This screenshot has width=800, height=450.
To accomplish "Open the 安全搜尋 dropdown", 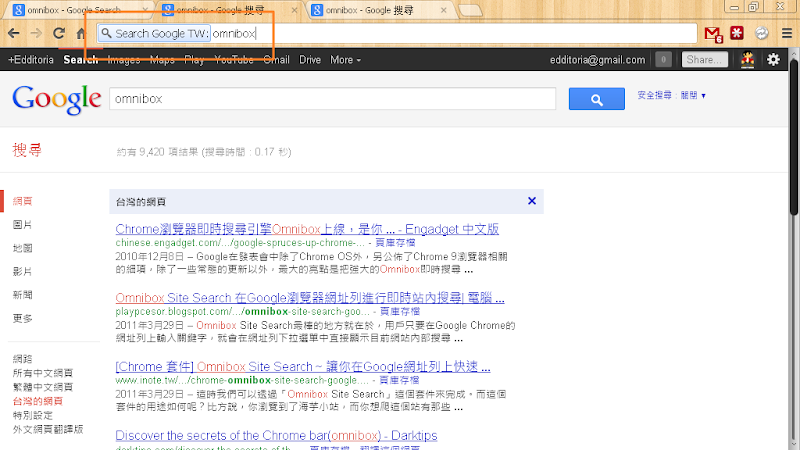I will [671, 95].
